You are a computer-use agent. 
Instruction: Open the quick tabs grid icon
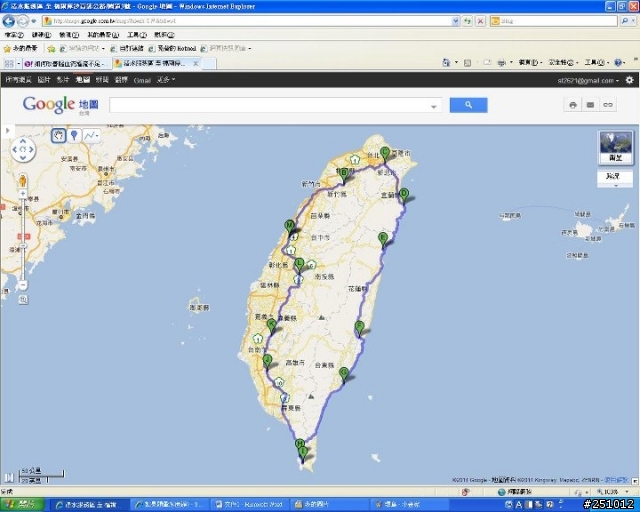click(x=9, y=63)
